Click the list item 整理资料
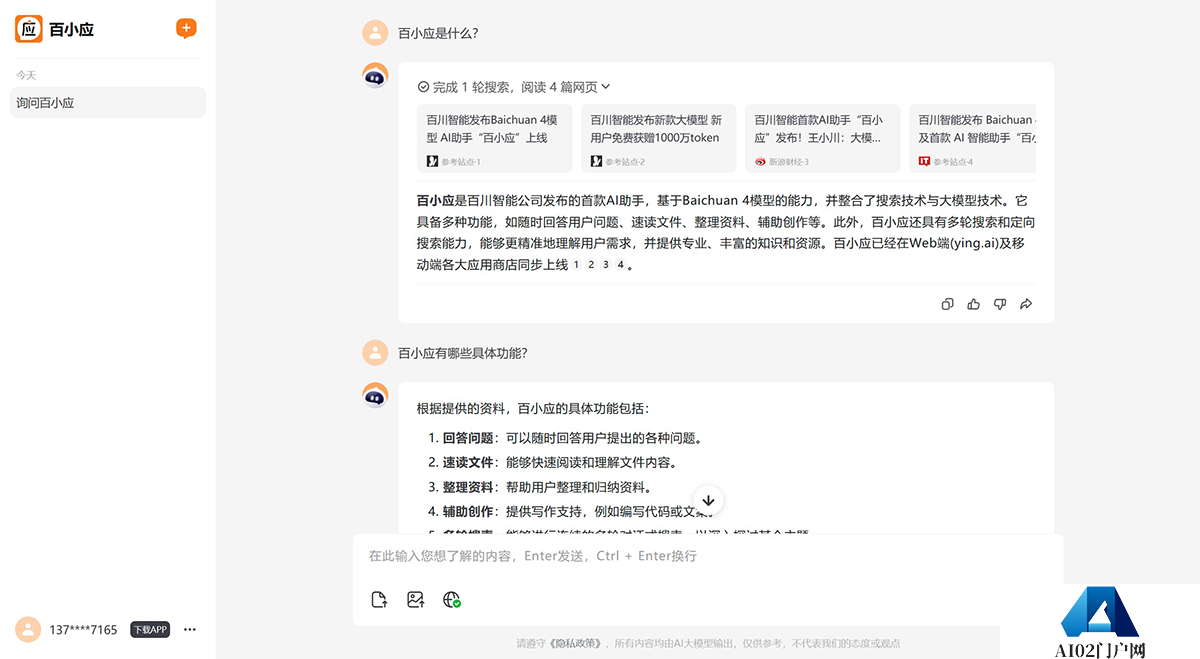The width and height of the screenshot is (1200, 659). coord(468,488)
